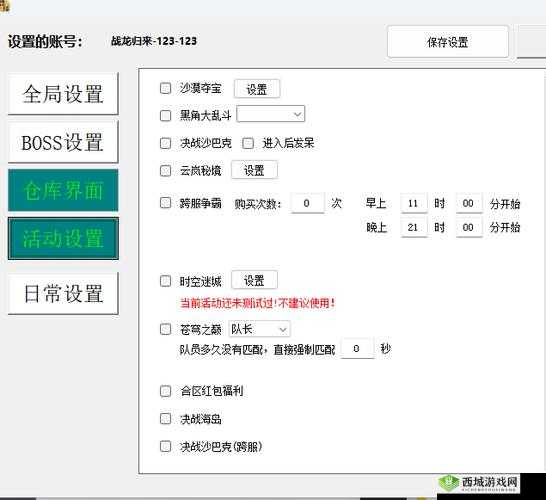Focus the 购买次数 input field

tap(308, 203)
